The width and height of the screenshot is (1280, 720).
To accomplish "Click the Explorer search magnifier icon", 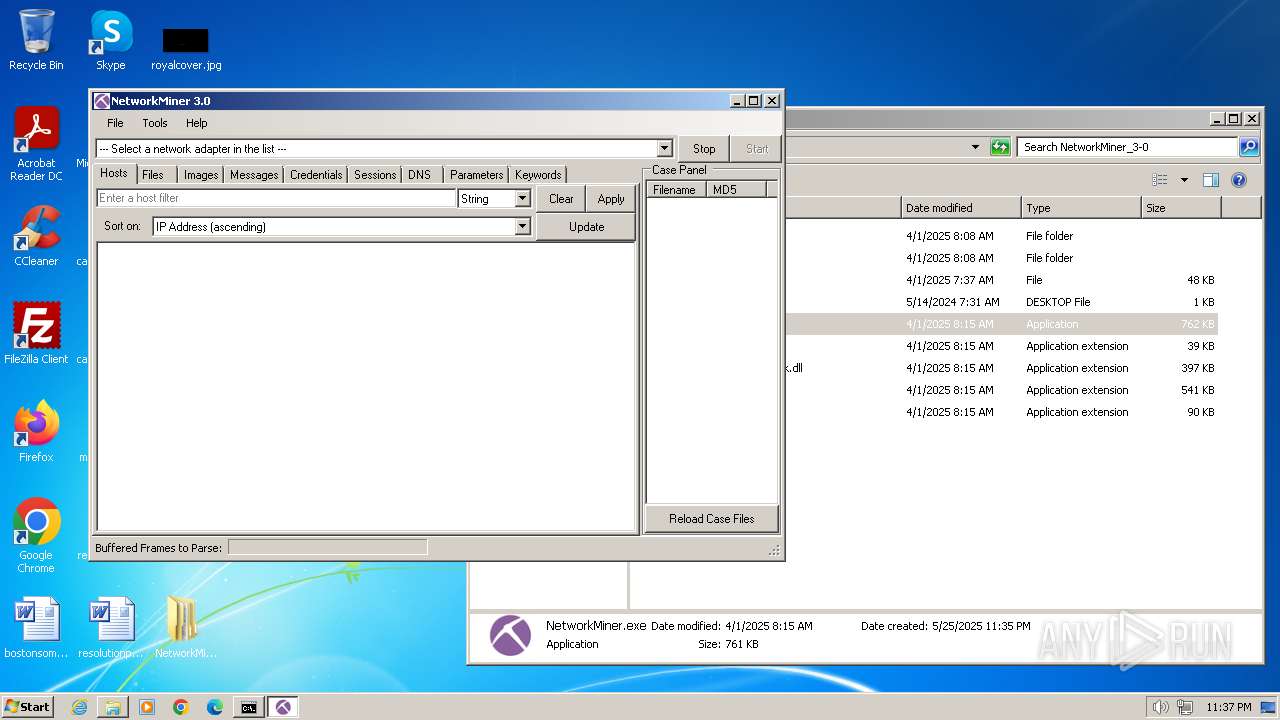I will coord(1248,147).
